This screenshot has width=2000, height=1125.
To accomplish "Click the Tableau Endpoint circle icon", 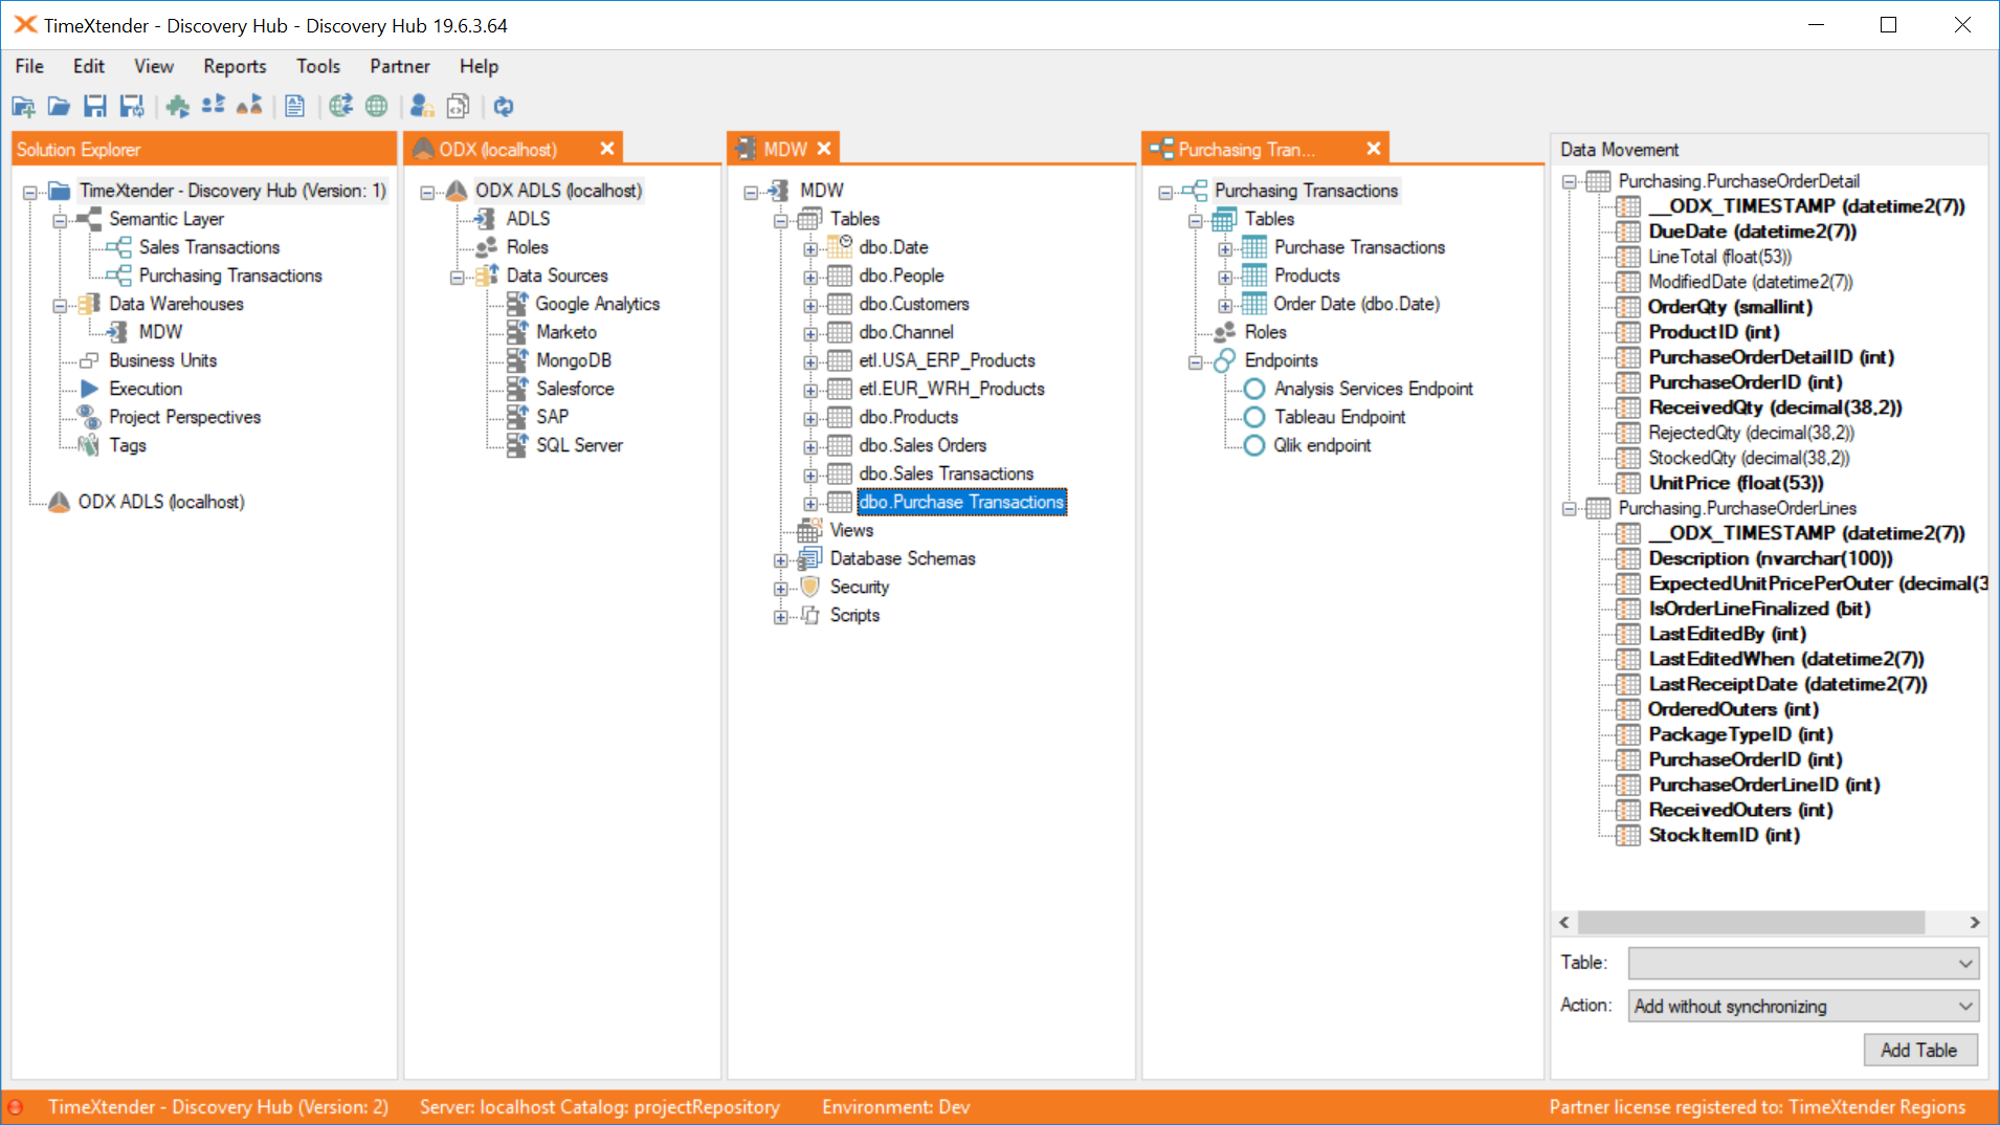I will [x=1254, y=417].
